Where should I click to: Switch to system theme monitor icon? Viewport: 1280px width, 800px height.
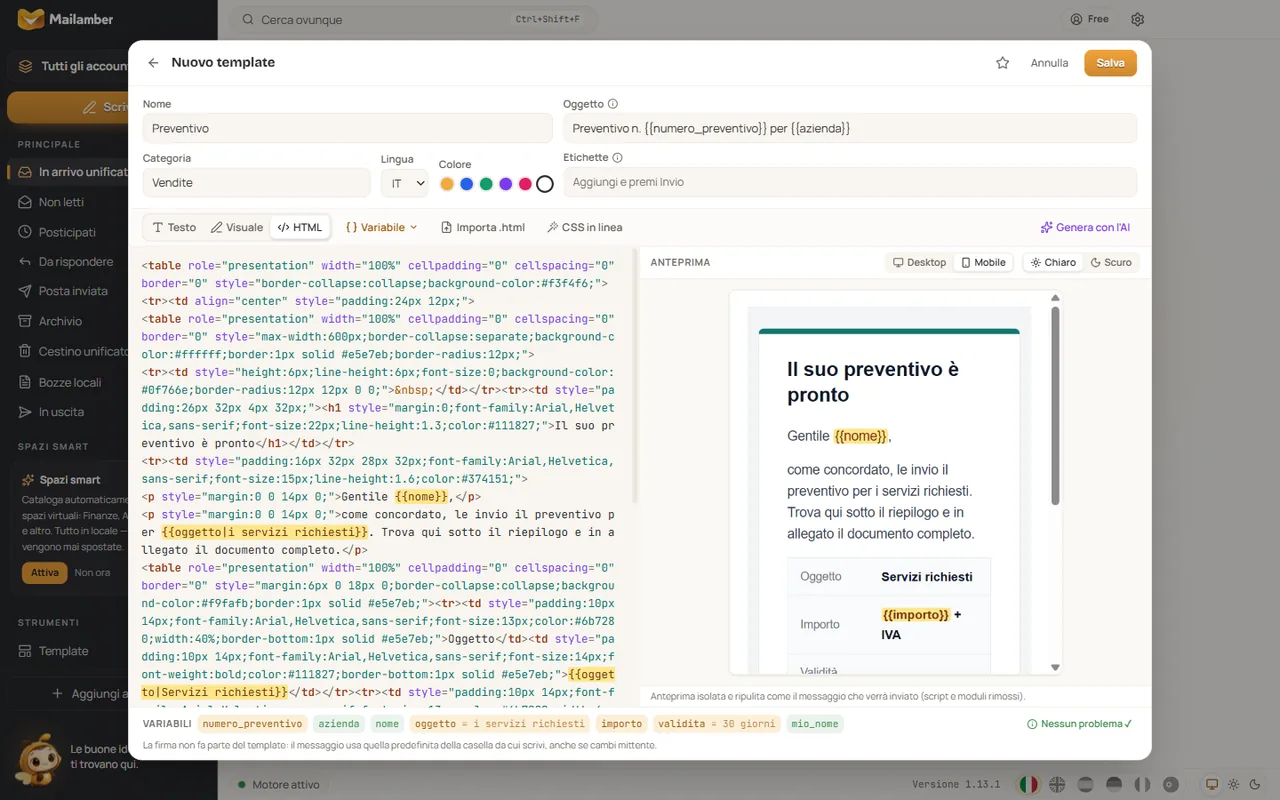(1212, 785)
